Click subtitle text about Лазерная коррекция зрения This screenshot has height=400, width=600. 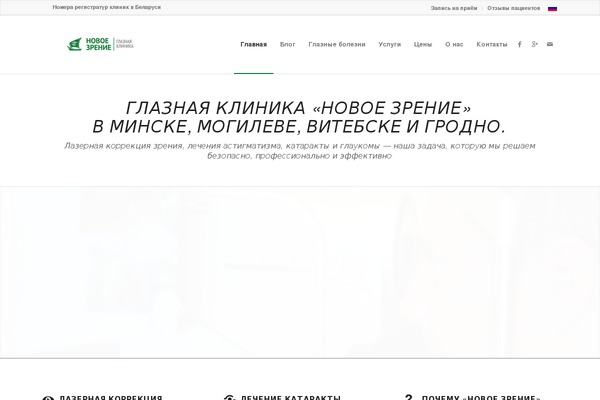tap(300, 151)
